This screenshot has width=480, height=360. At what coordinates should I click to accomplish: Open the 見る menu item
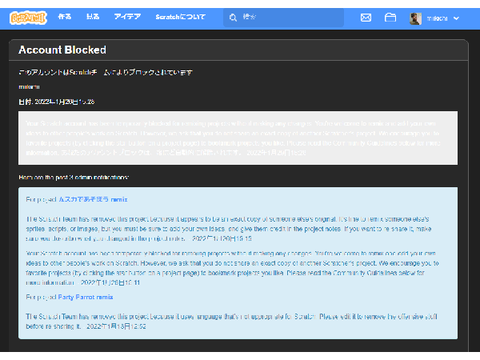93,17
